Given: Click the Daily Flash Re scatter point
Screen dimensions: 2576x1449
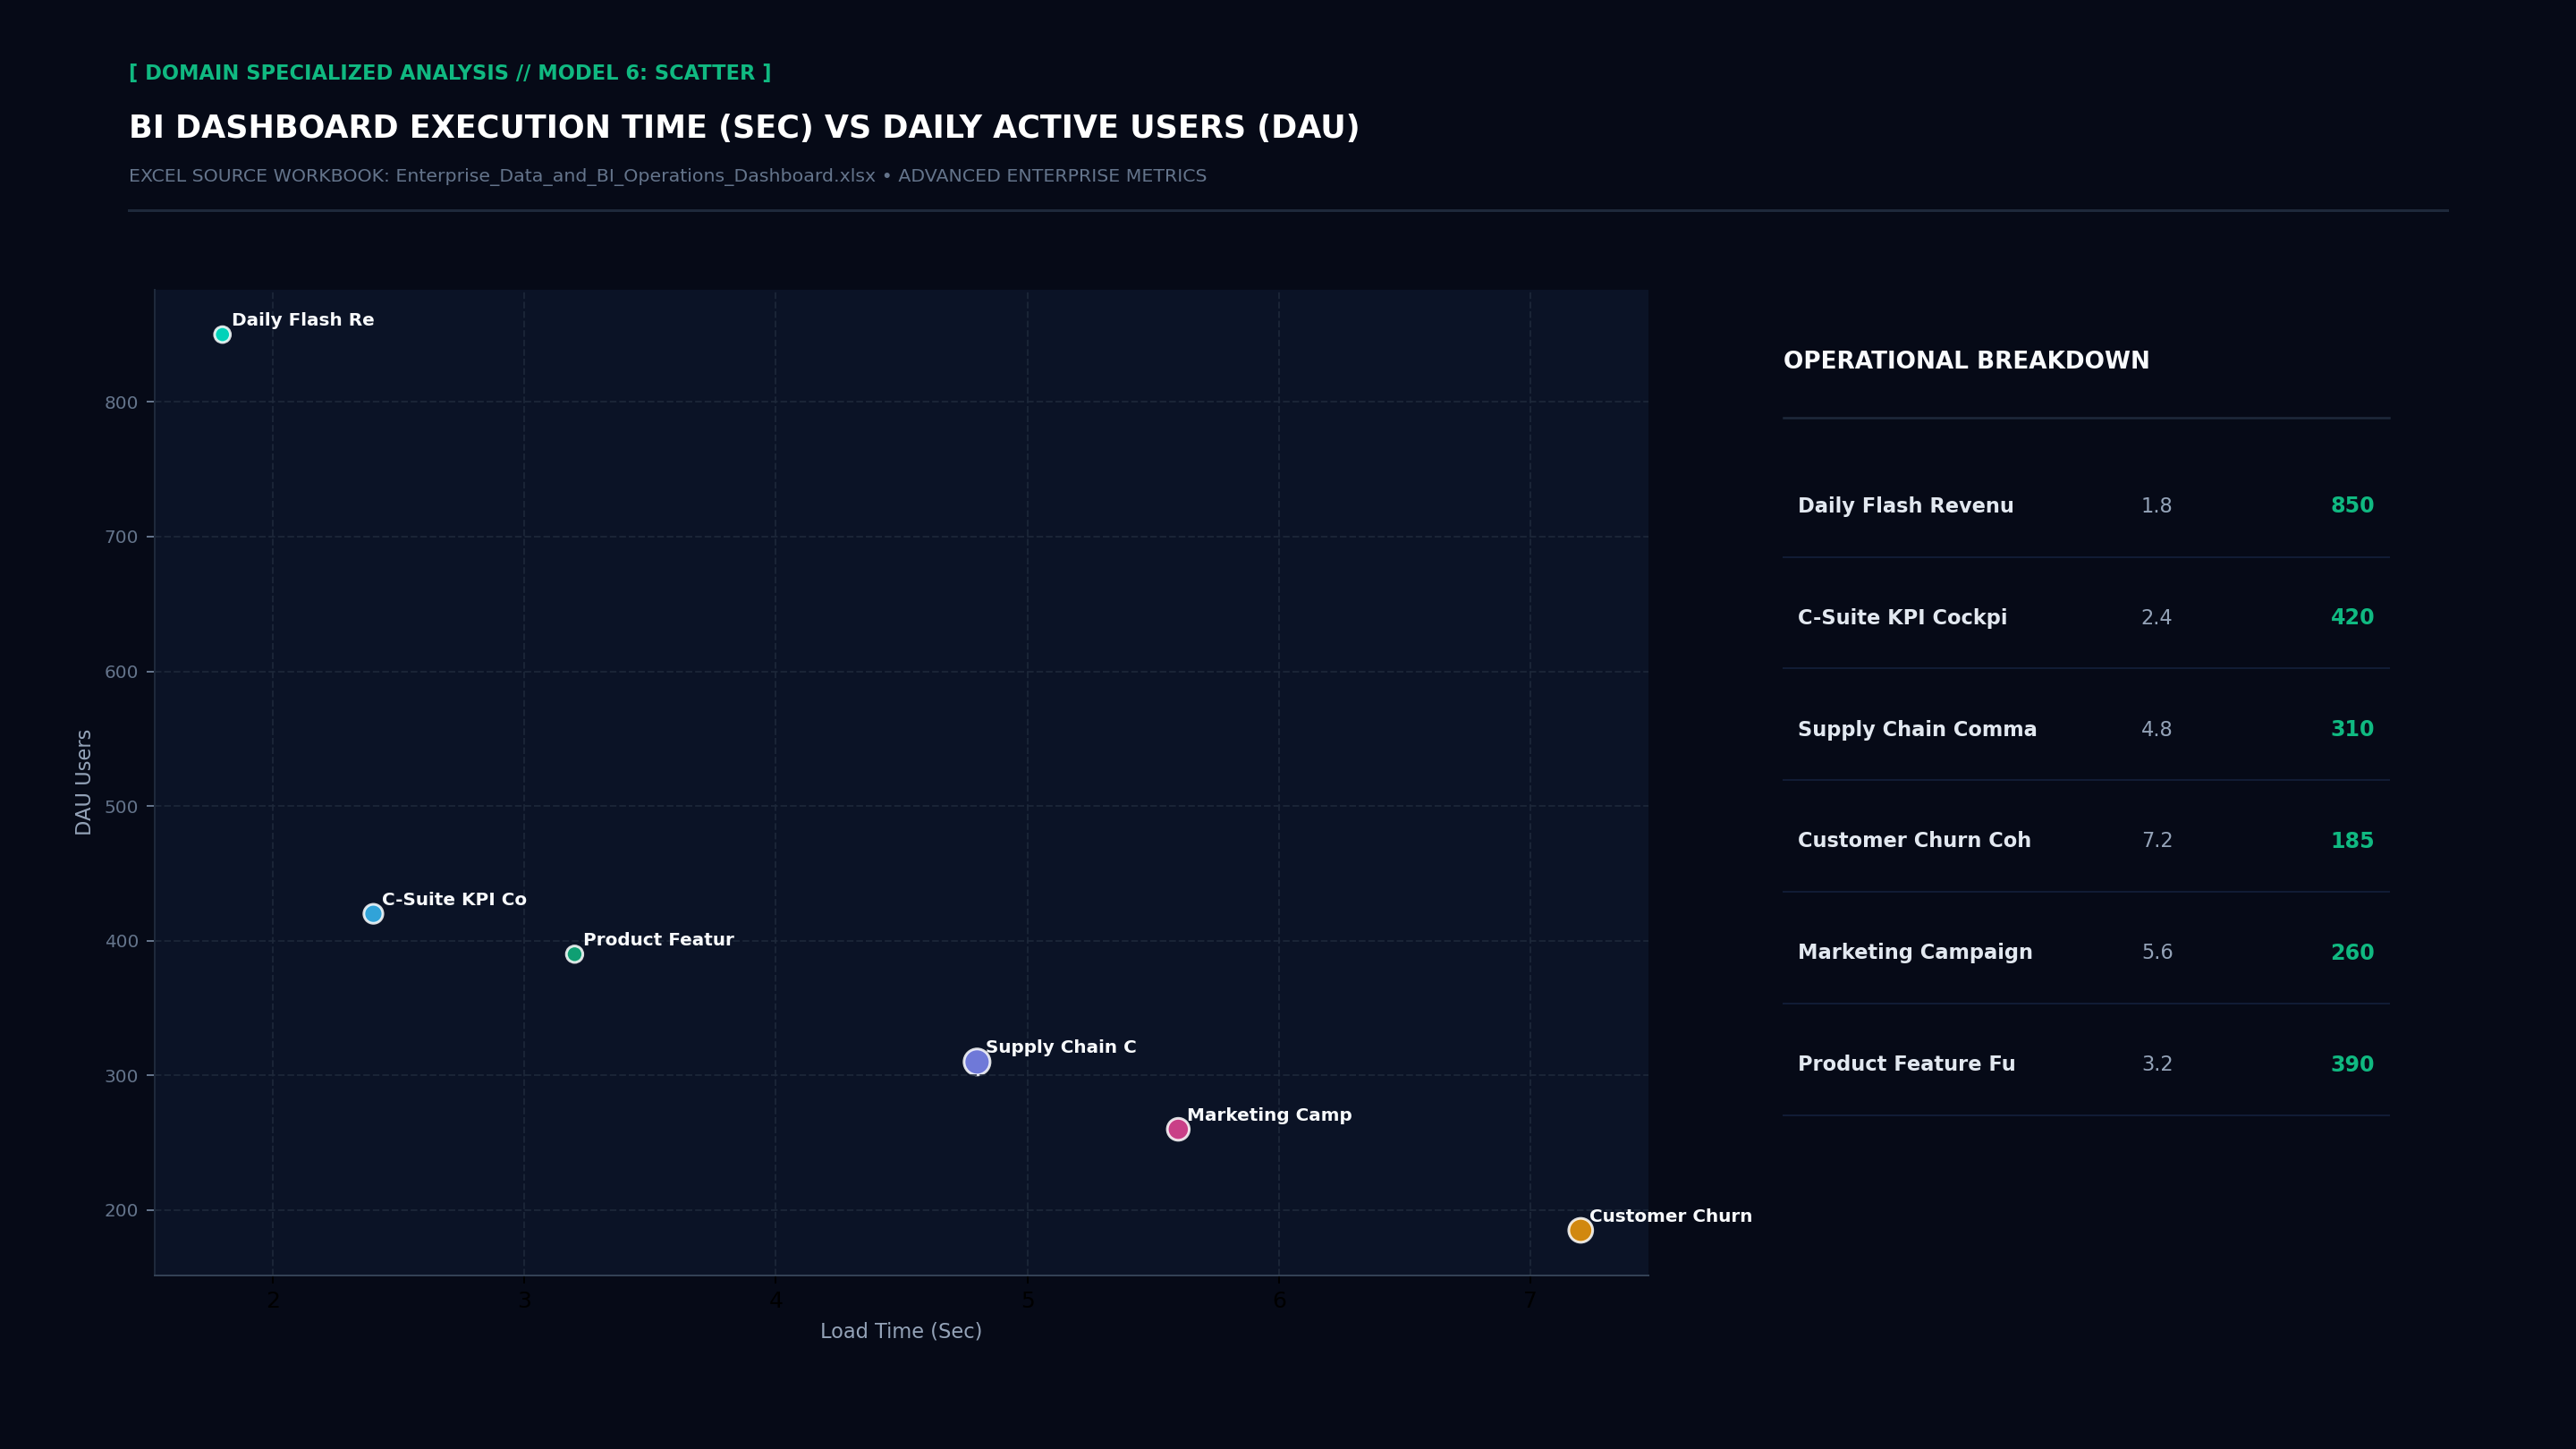Looking at the screenshot, I should point(222,334).
